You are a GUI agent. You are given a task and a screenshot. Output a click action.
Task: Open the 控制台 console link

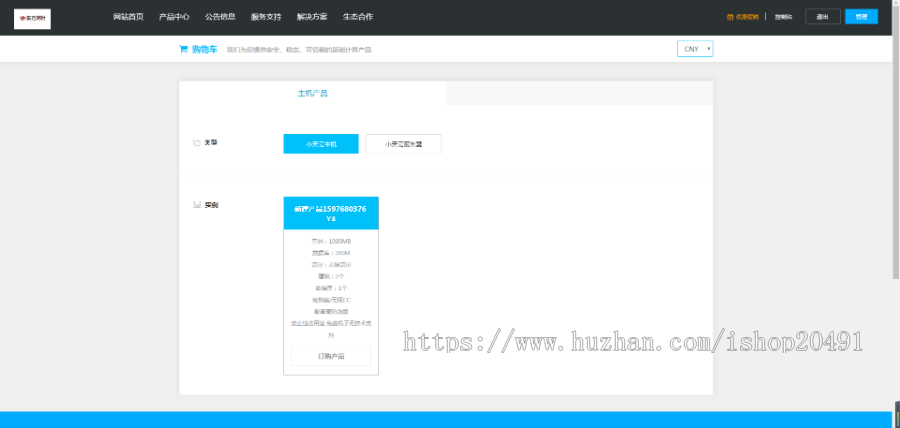[x=783, y=17]
